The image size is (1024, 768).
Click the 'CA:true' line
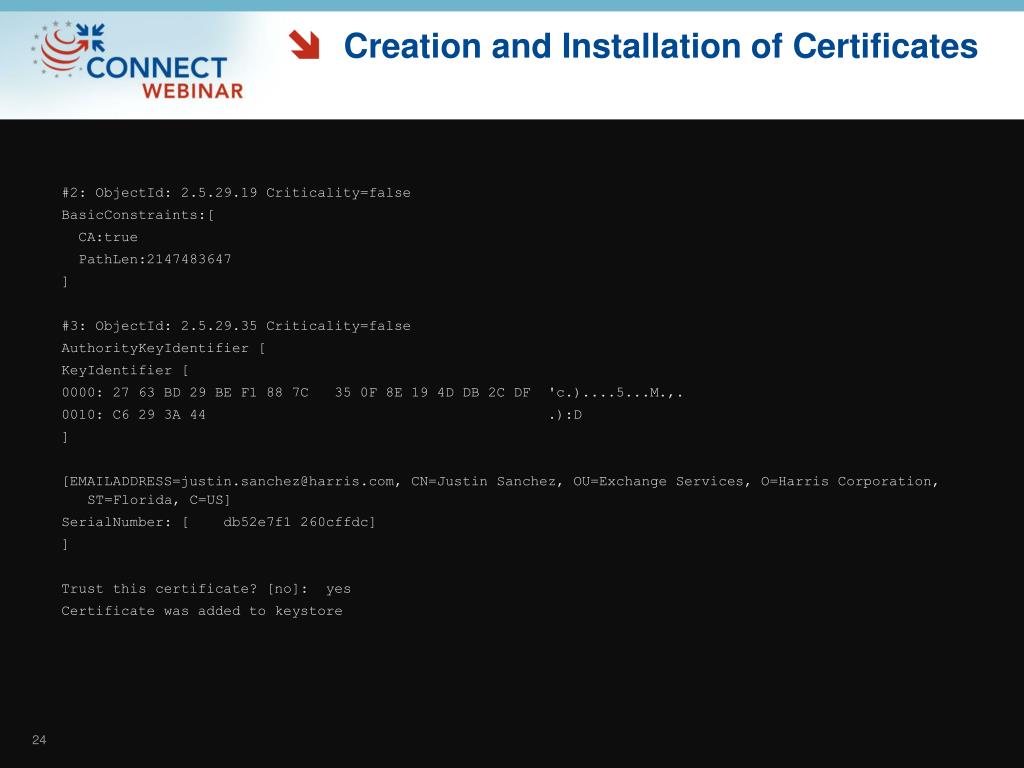[108, 237]
